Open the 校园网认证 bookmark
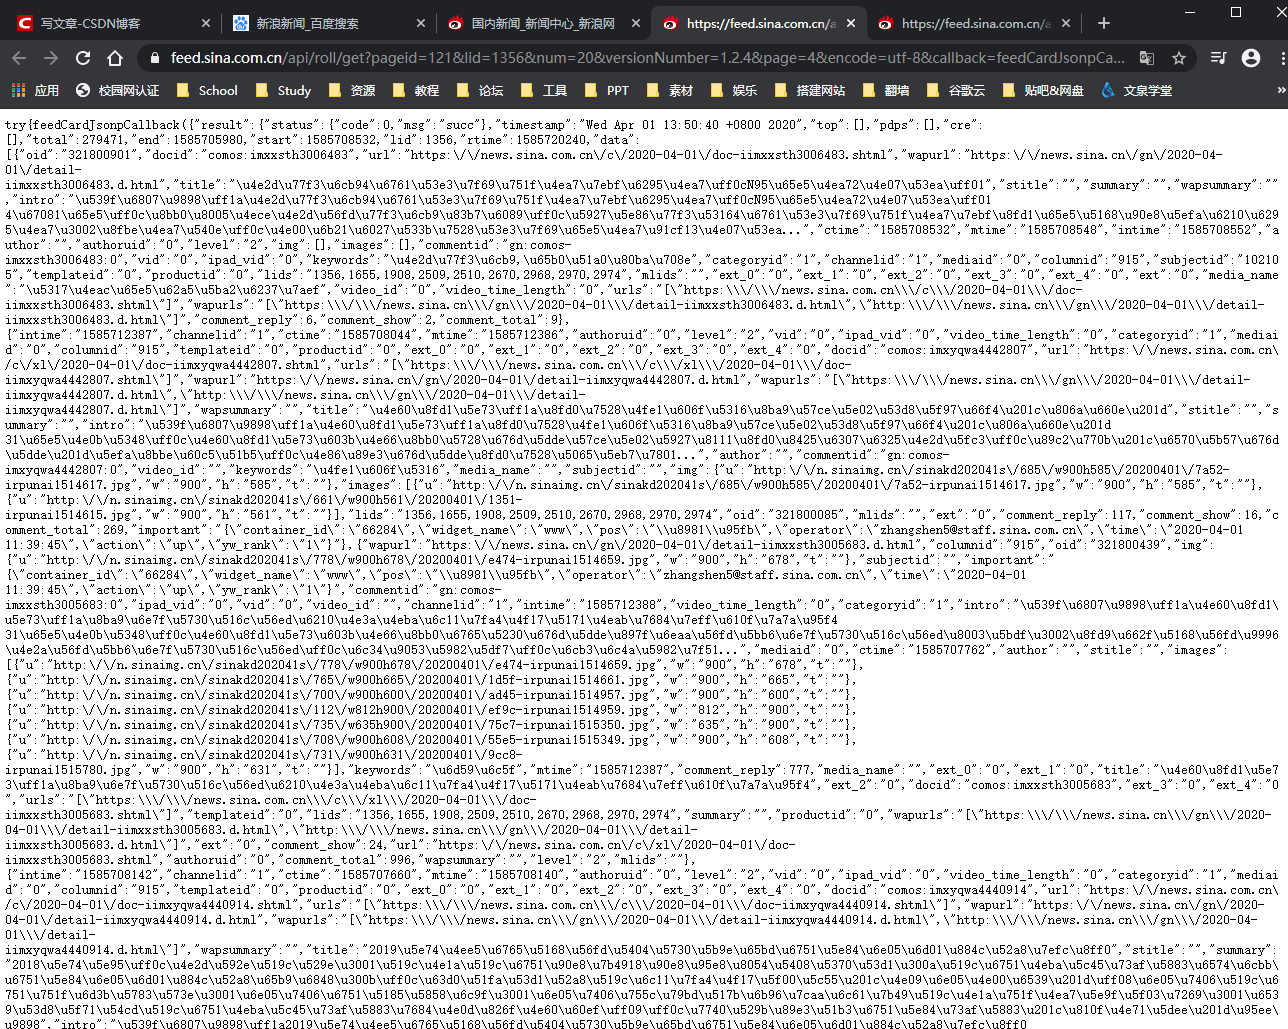The height and width of the screenshot is (1029, 1288). tap(118, 90)
